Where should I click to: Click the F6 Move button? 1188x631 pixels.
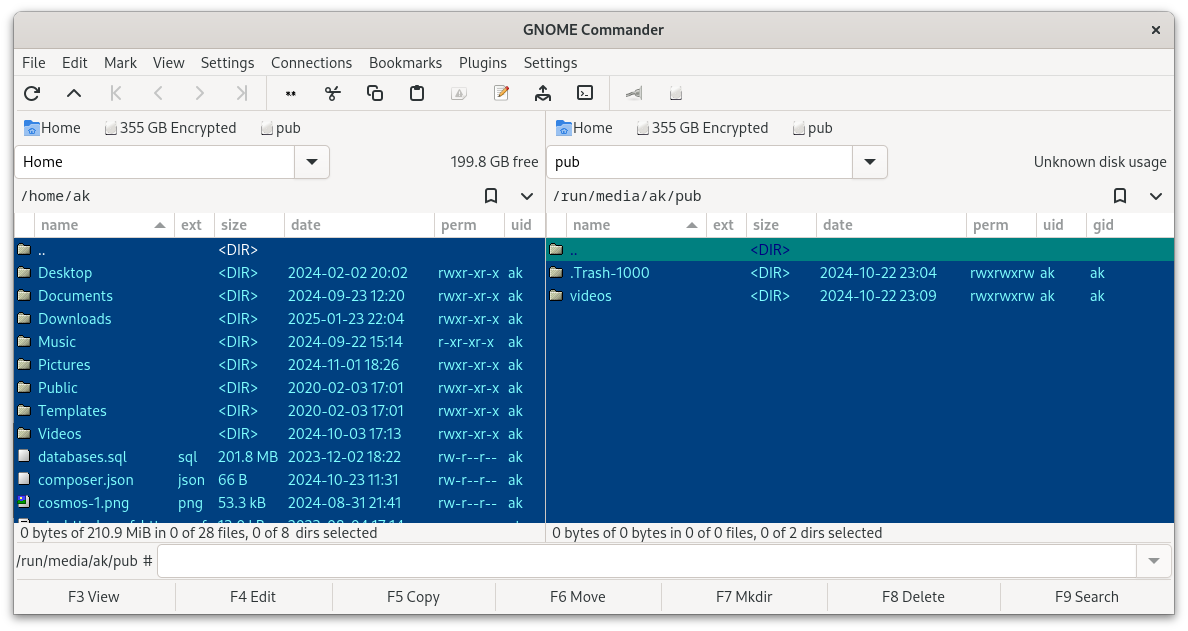click(577, 597)
